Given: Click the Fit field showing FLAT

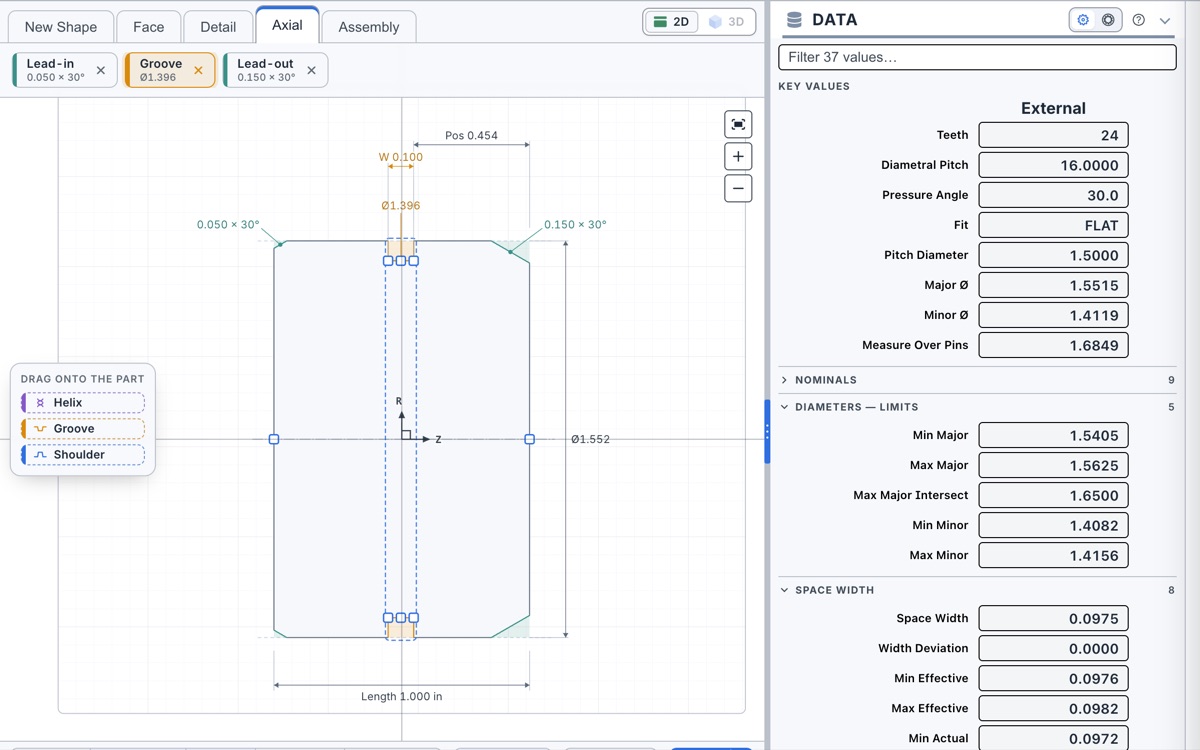Looking at the screenshot, I should [1053, 225].
